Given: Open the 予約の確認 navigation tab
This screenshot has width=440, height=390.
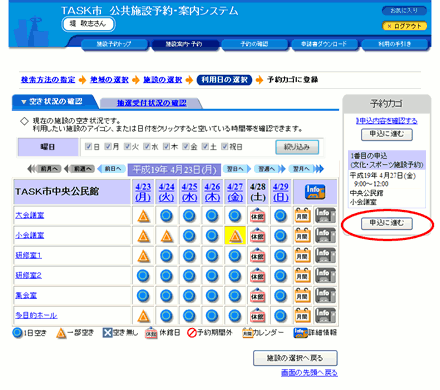Looking at the screenshot, I should coord(254,44).
